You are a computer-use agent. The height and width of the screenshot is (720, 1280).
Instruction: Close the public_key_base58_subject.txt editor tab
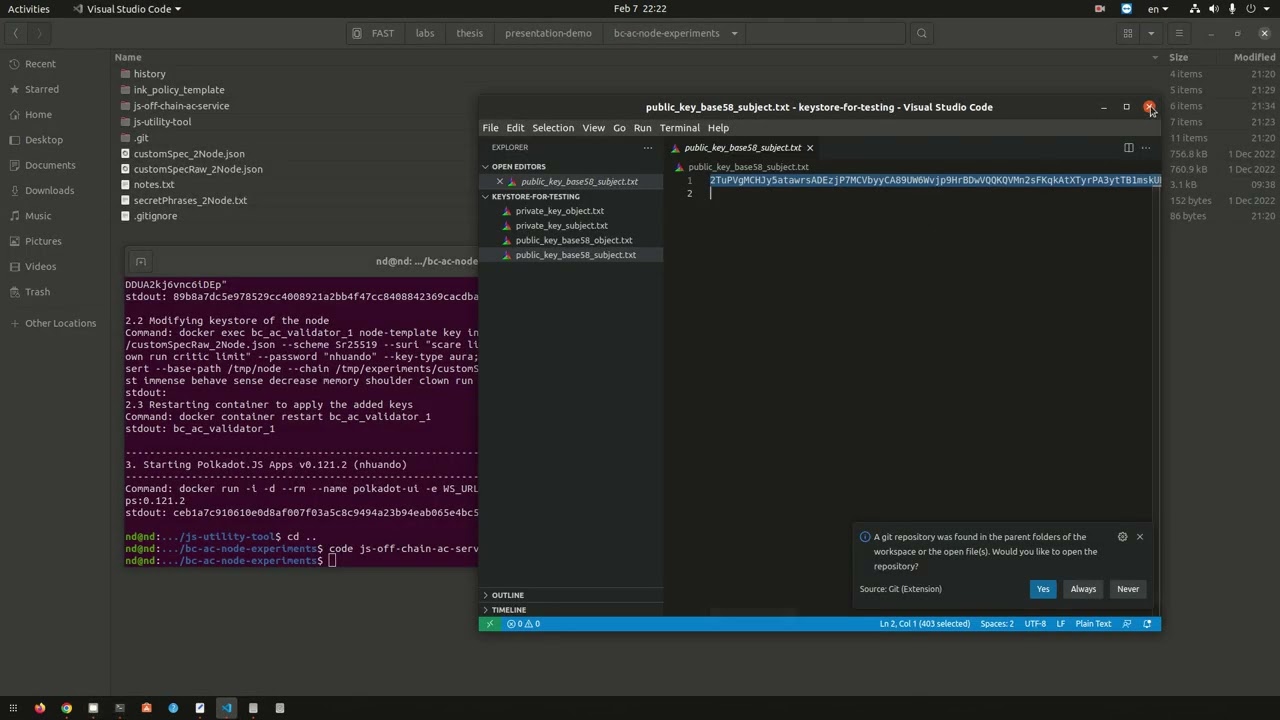(810, 148)
